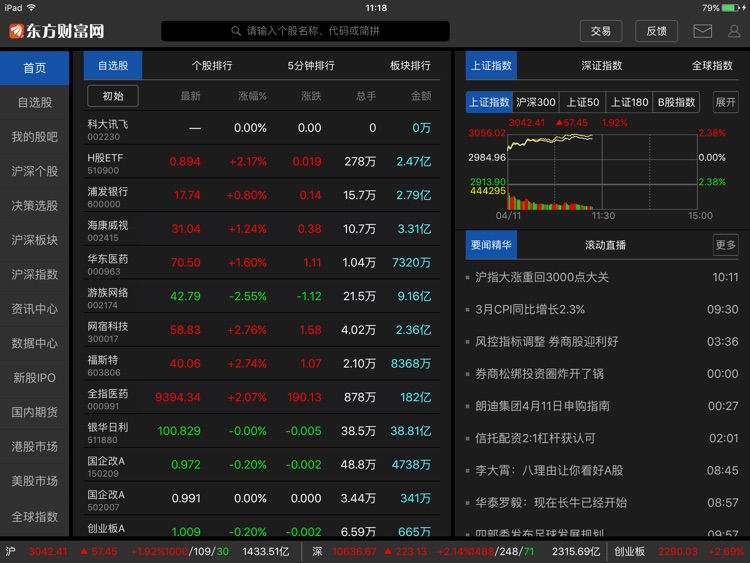Open 国内期货 in the sidebar
This screenshot has width=750, height=563.
tap(34, 412)
